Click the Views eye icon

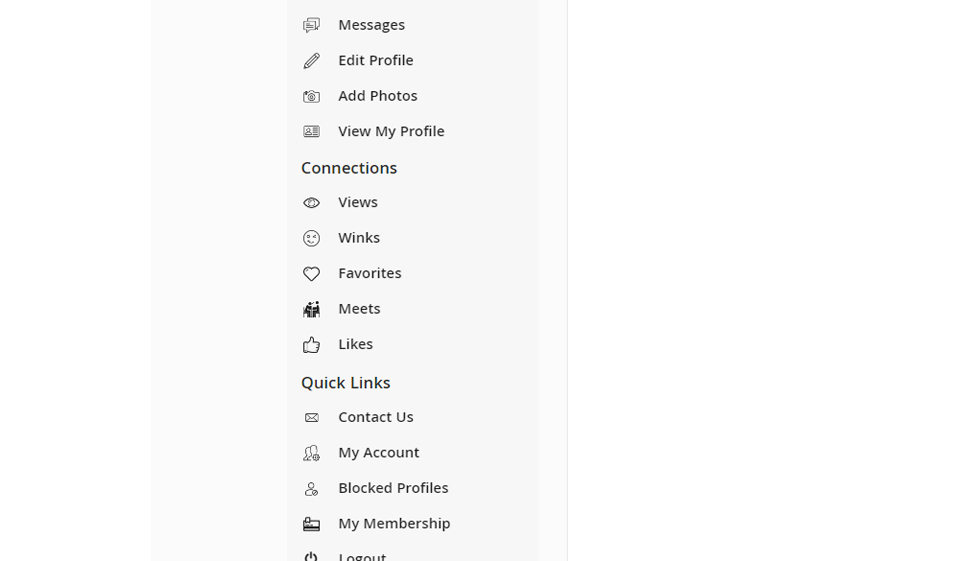click(312, 203)
